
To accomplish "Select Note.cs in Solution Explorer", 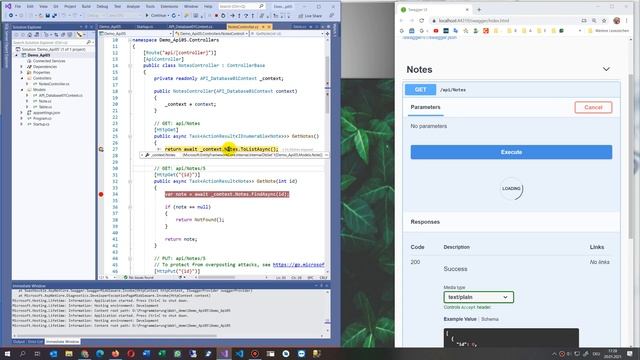I will click(x=45, y=101).
